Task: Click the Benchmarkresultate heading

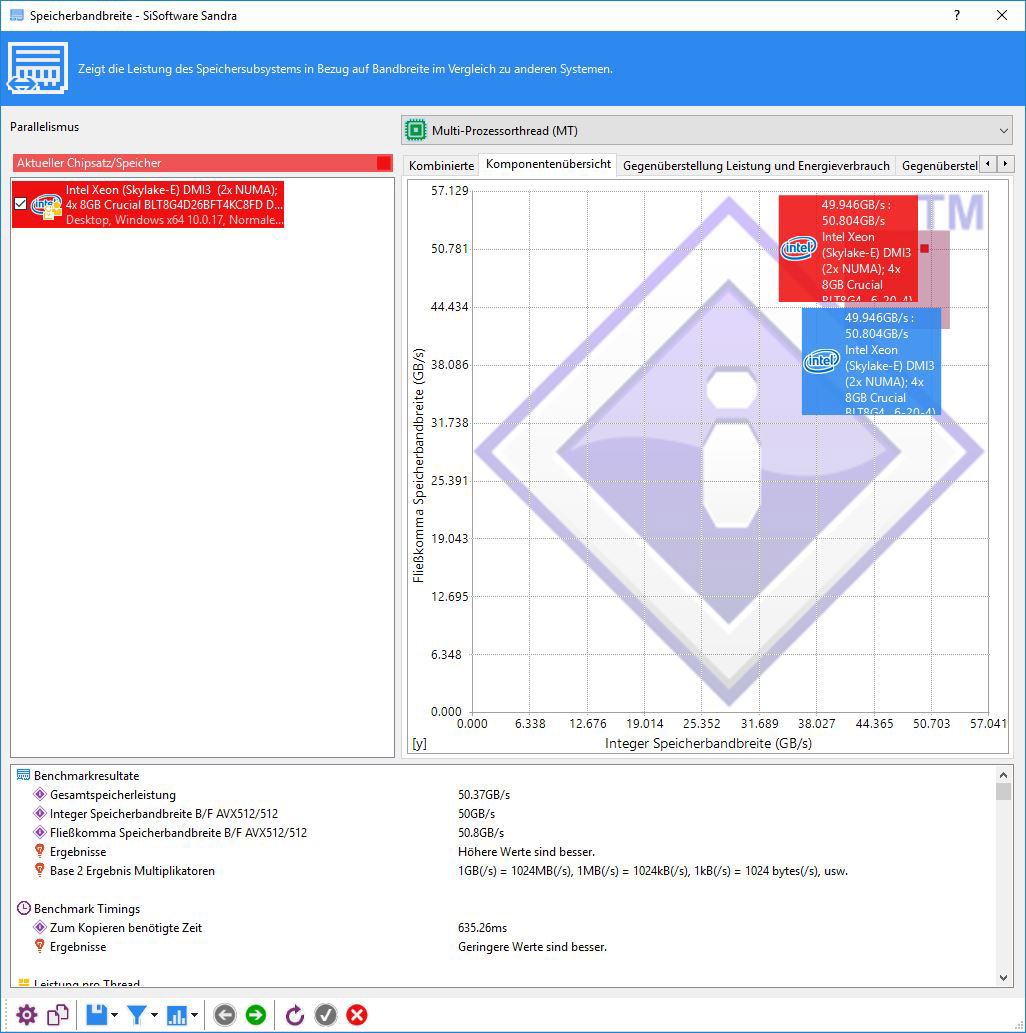Action: coord(86,775)
